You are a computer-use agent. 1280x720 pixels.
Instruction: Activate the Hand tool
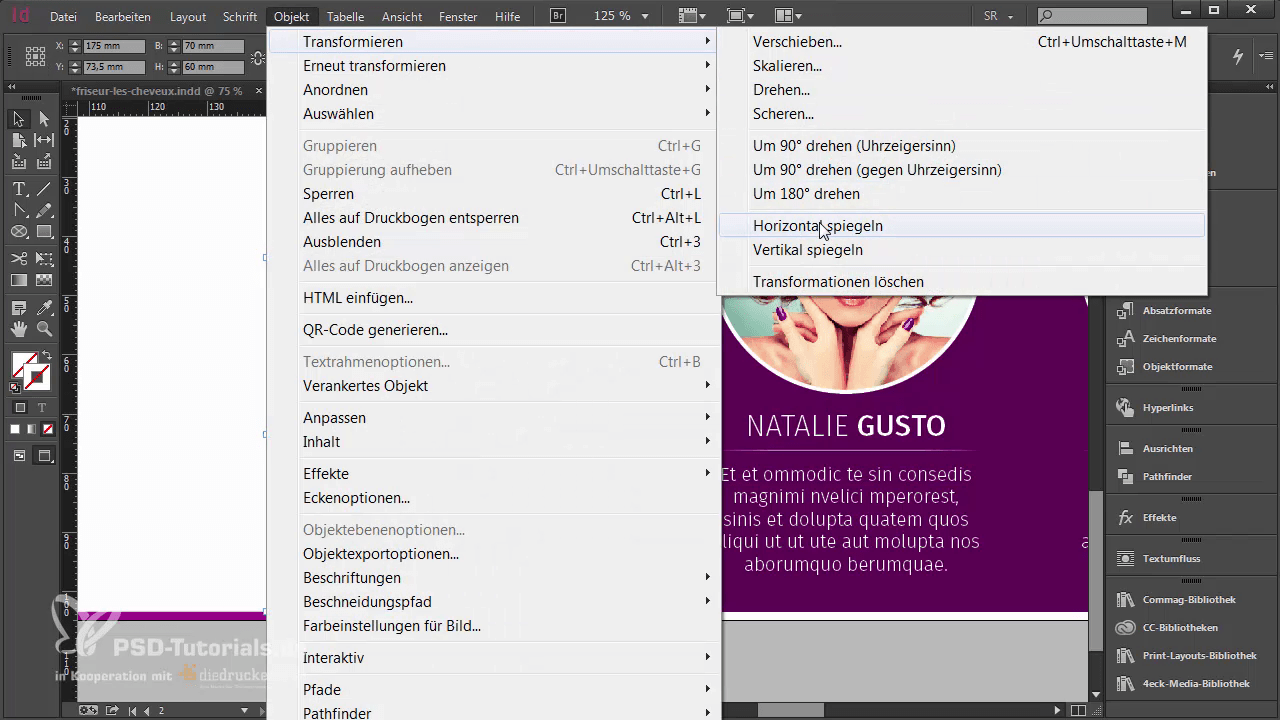coord(19,328)
